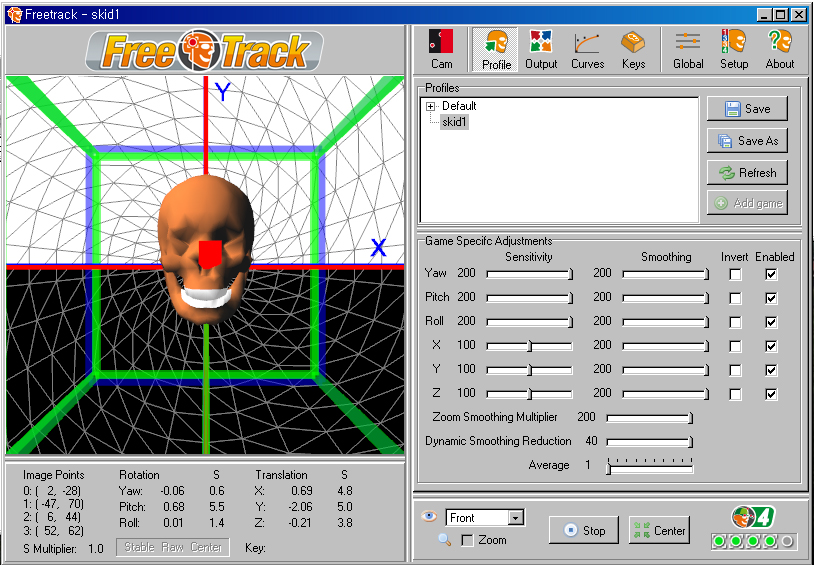Click the Save As button
Screen dimensions: 814x565
point(747,141)
